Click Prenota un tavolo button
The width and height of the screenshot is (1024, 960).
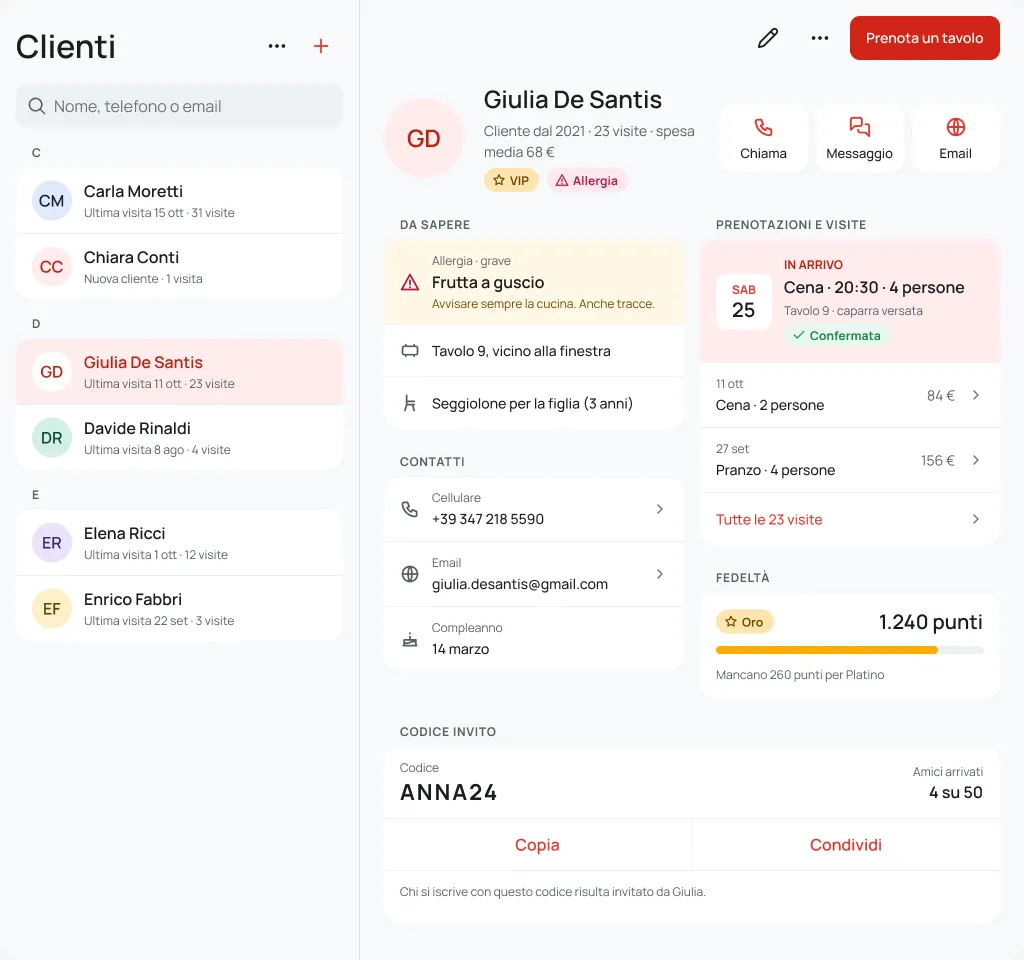click(924, 38)
